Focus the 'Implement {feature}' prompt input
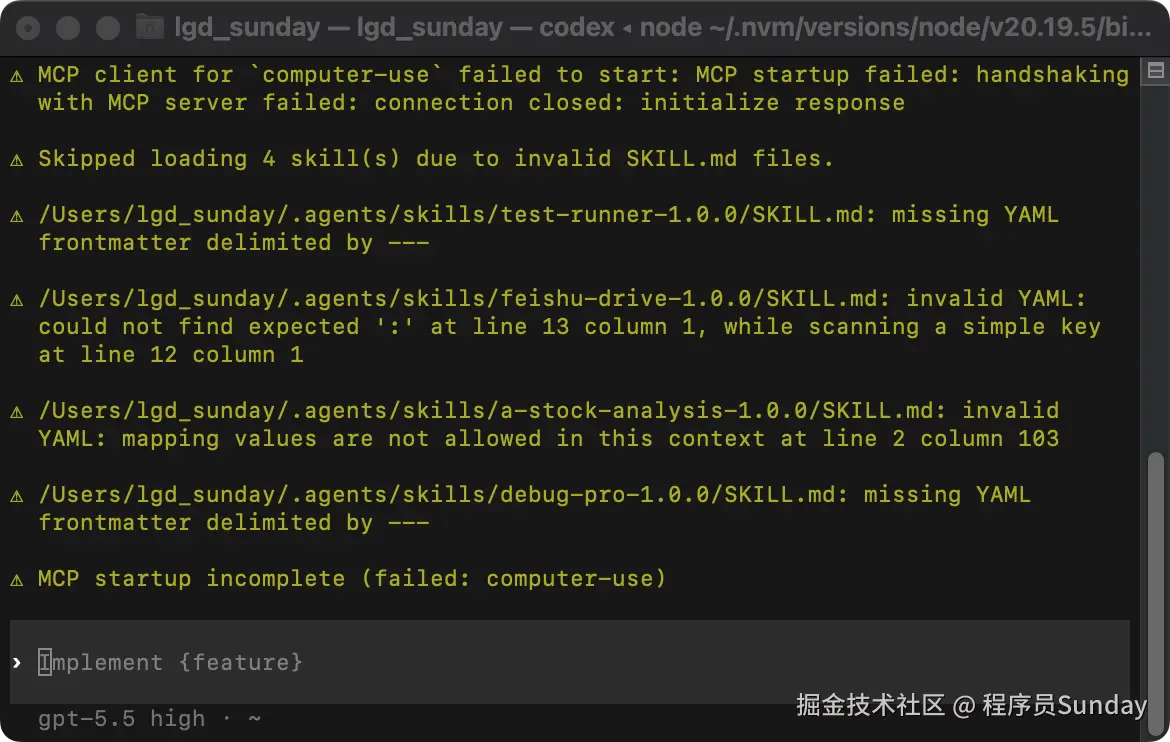The image size is (1170, 742). point(569,662)
